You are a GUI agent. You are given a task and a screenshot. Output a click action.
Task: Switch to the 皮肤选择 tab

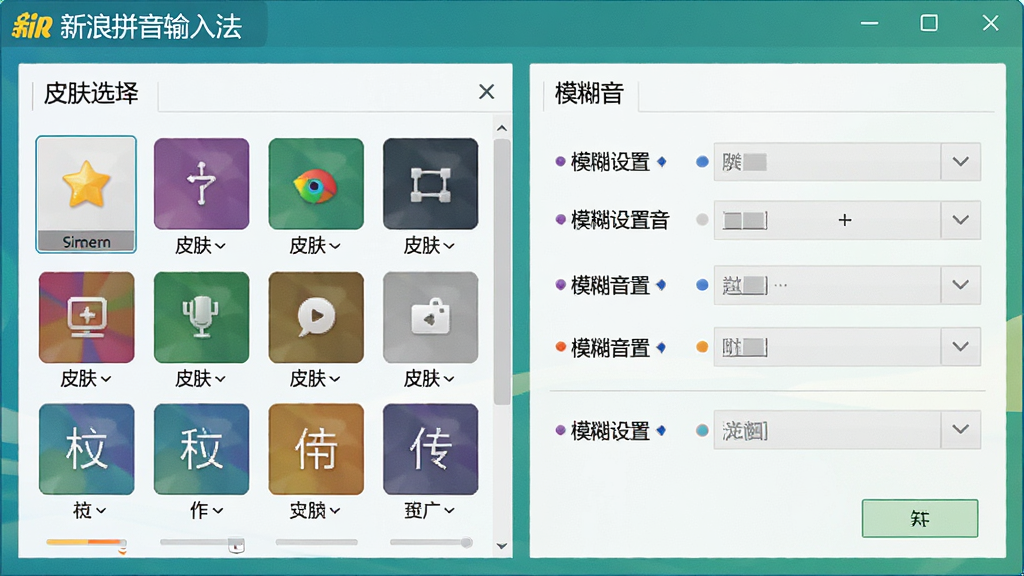91,93
